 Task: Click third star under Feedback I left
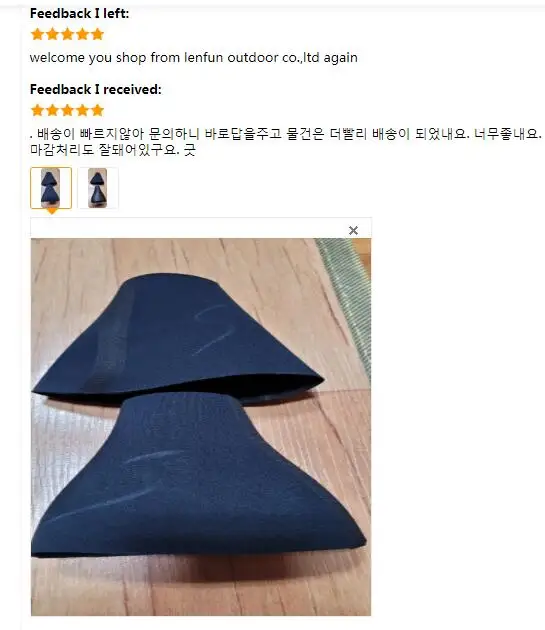coord(67,35)
